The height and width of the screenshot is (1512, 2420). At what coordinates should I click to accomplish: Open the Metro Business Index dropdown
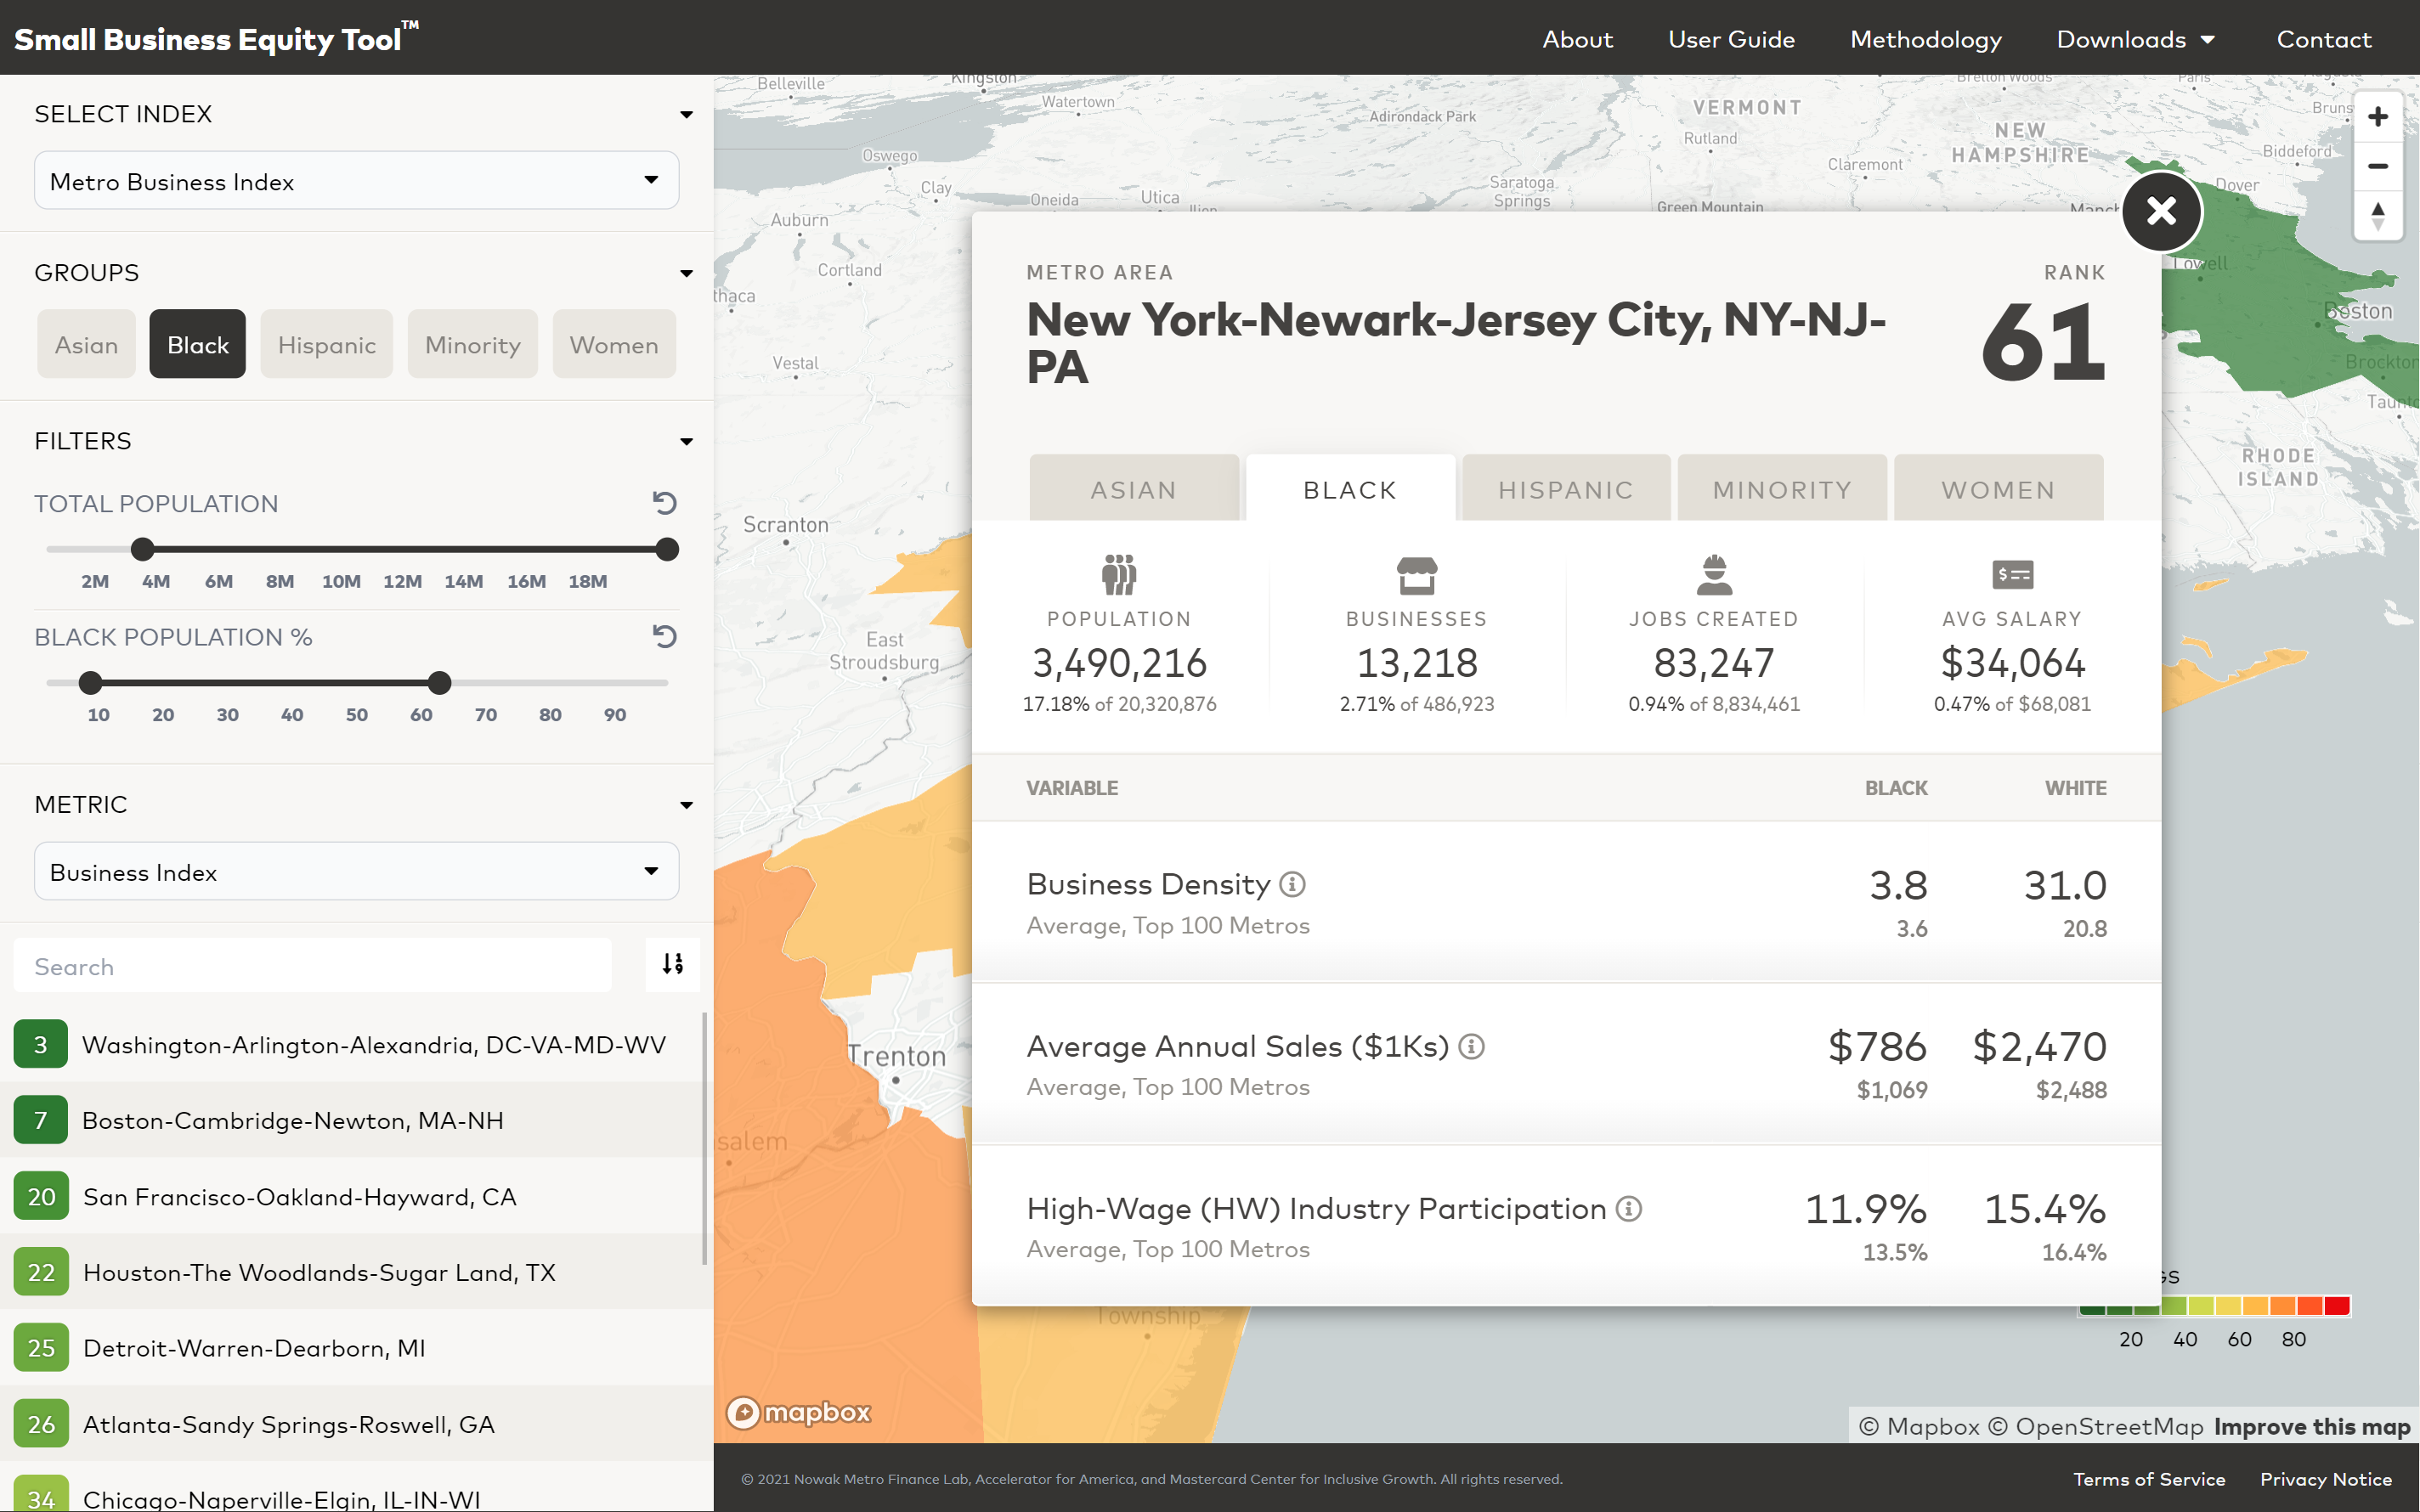356,181
